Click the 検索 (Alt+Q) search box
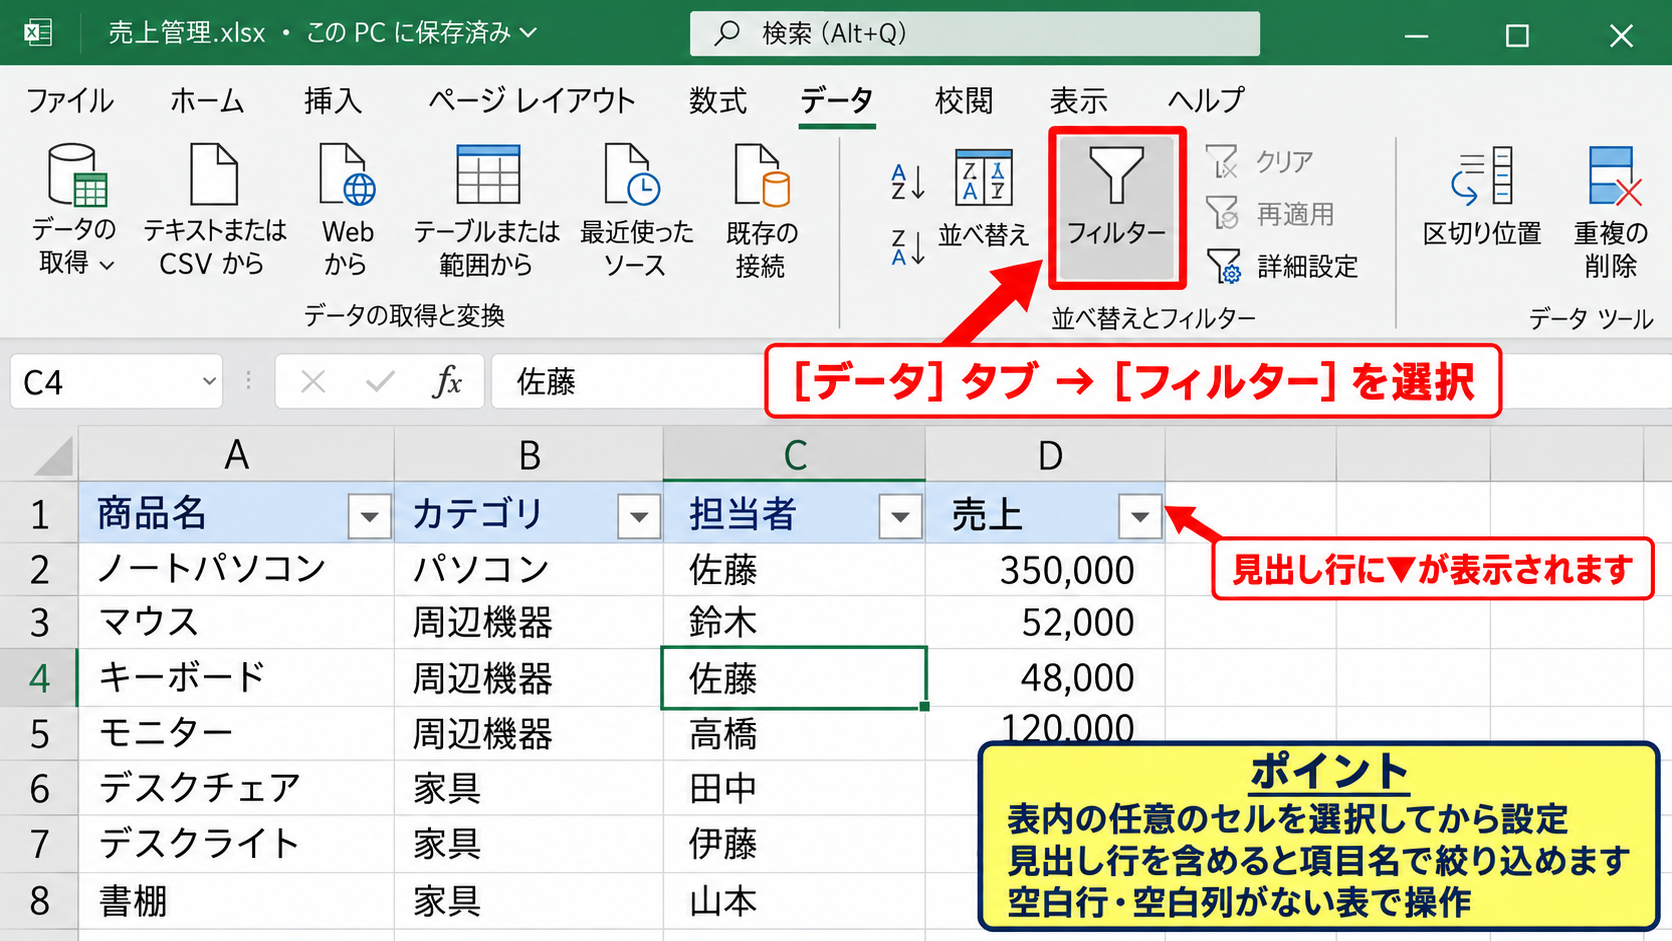The width and height of the screenshot is (1672, 941). click(975, 34)
